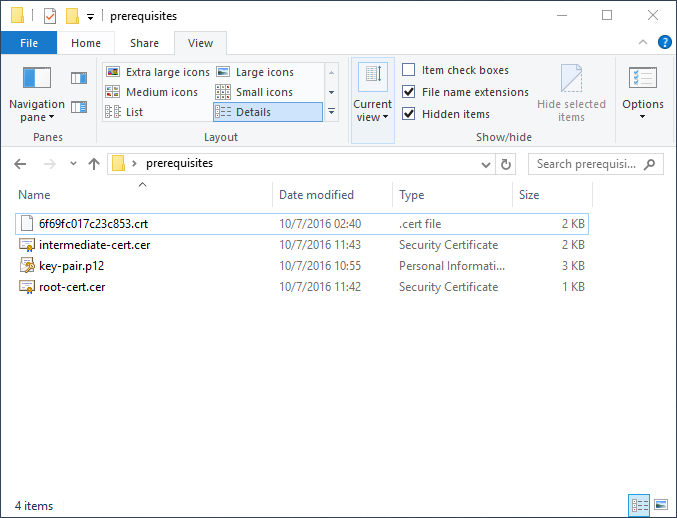This screenshot has height=518, width=677.
Task: Enable Item check boxes
Action: tap(409, 70)
